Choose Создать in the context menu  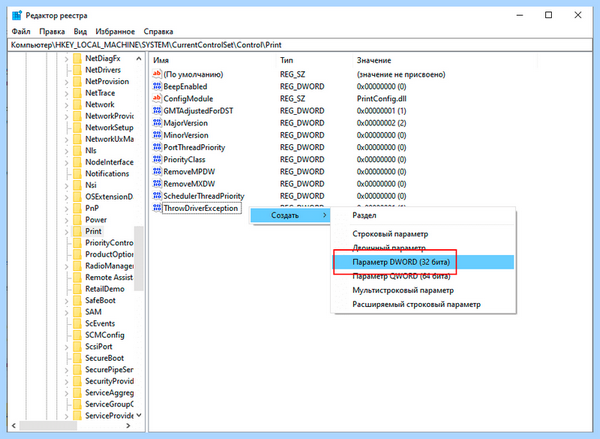click(290, 215)
